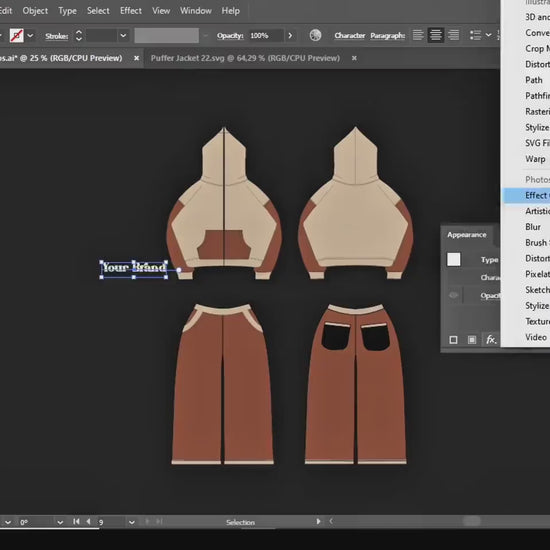Click the Type fill color swatch
The width and height of the screenshot is (550, 550).
[454, 260]
